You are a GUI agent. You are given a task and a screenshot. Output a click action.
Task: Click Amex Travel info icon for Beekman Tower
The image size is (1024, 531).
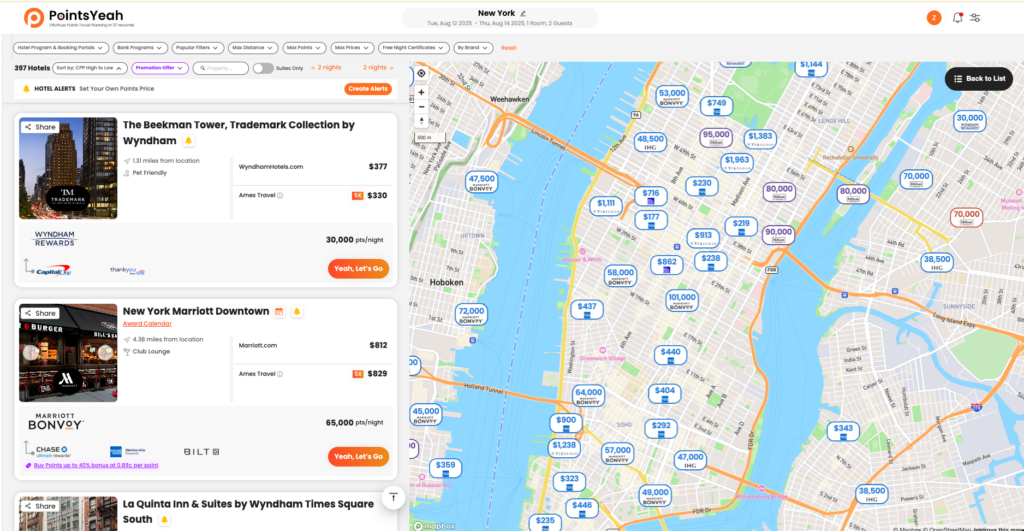[280, 195]
